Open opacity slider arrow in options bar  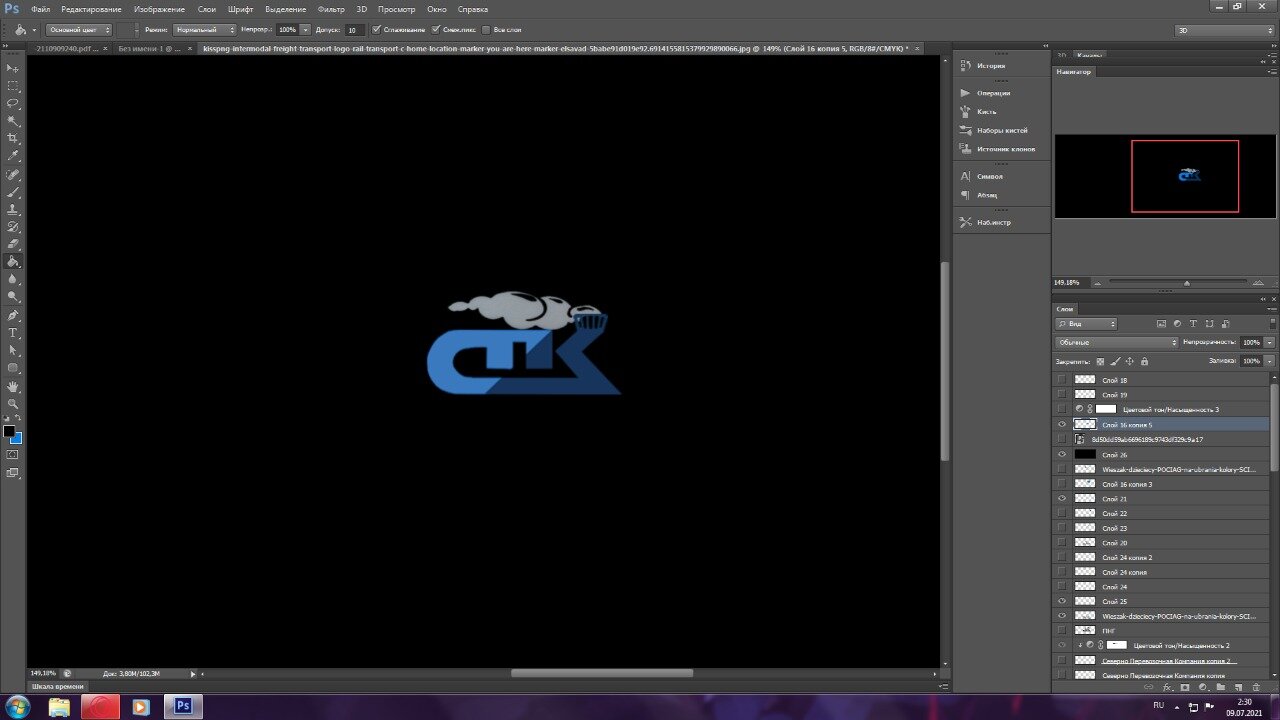click(x=305, y=30)
